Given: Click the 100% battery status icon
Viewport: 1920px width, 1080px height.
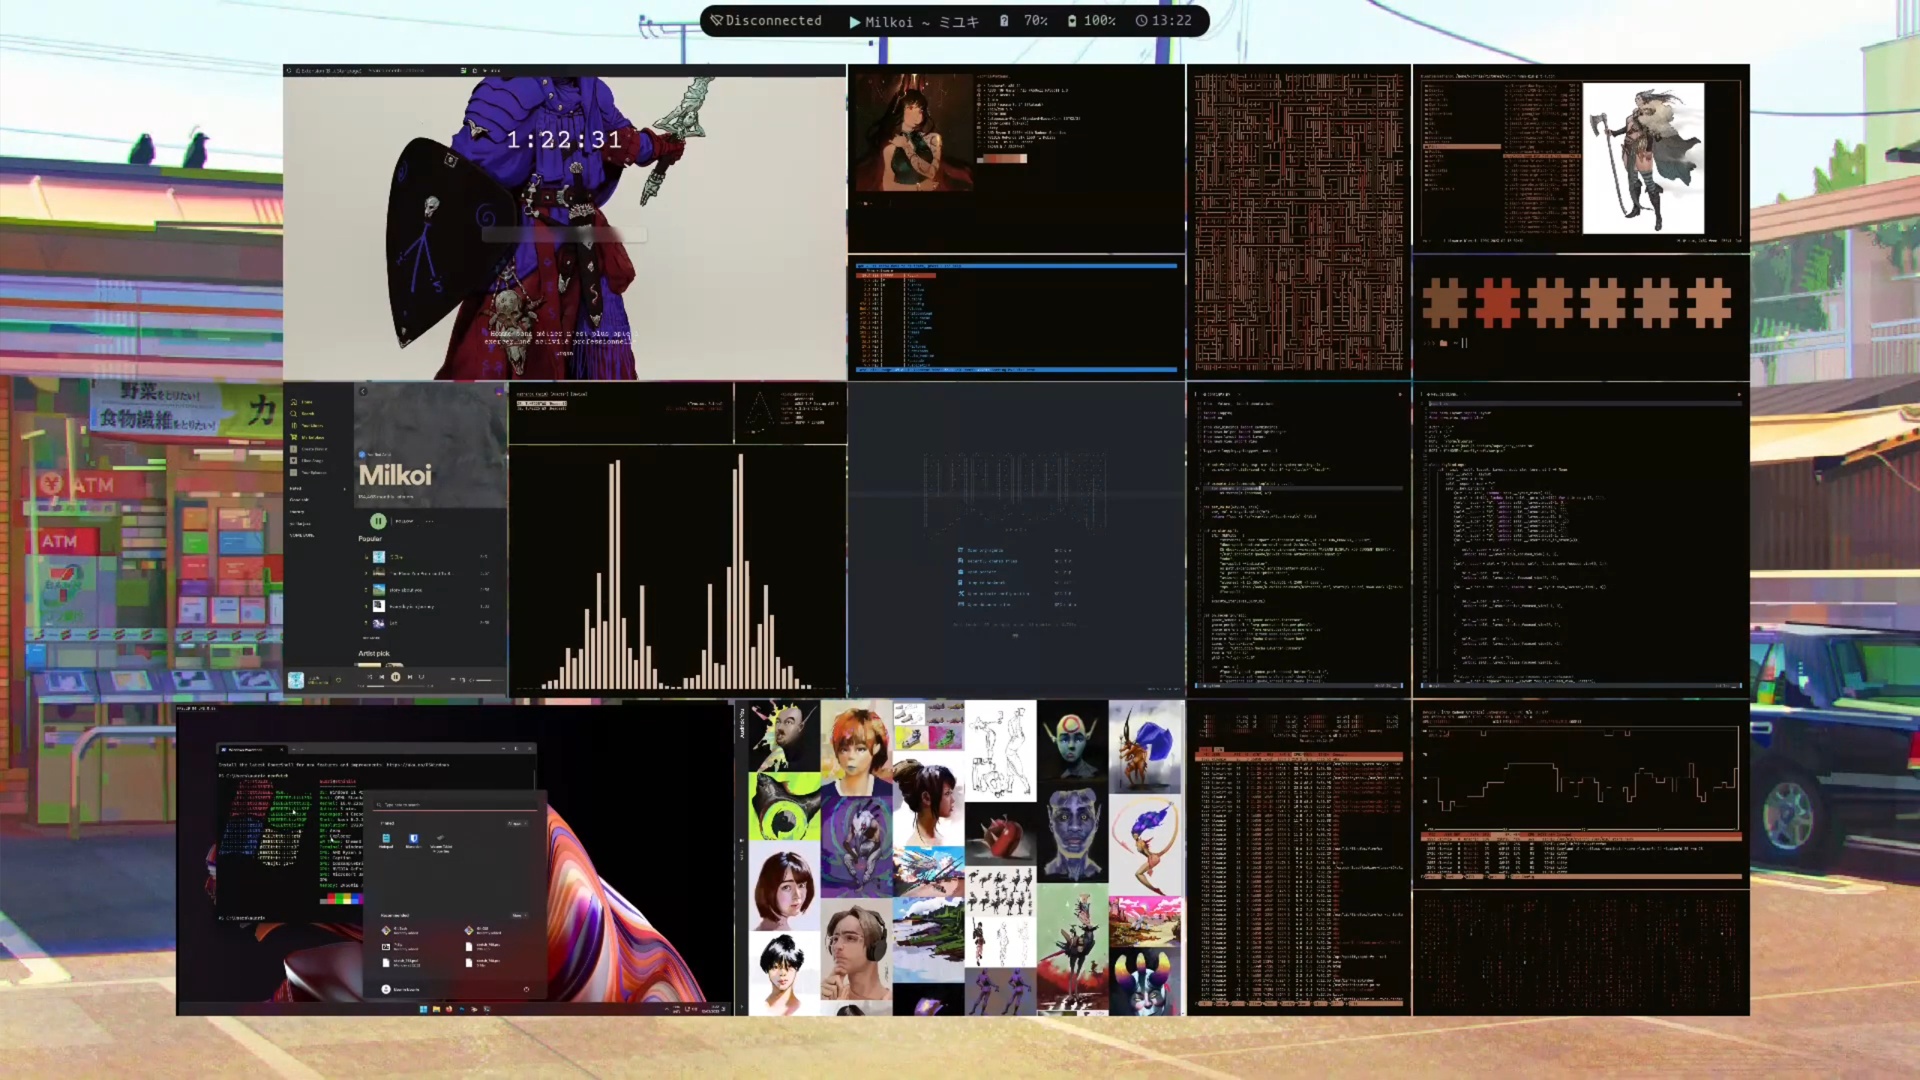Looking at the screenshot, I should pyautogui.click(x=1072, y=20).
